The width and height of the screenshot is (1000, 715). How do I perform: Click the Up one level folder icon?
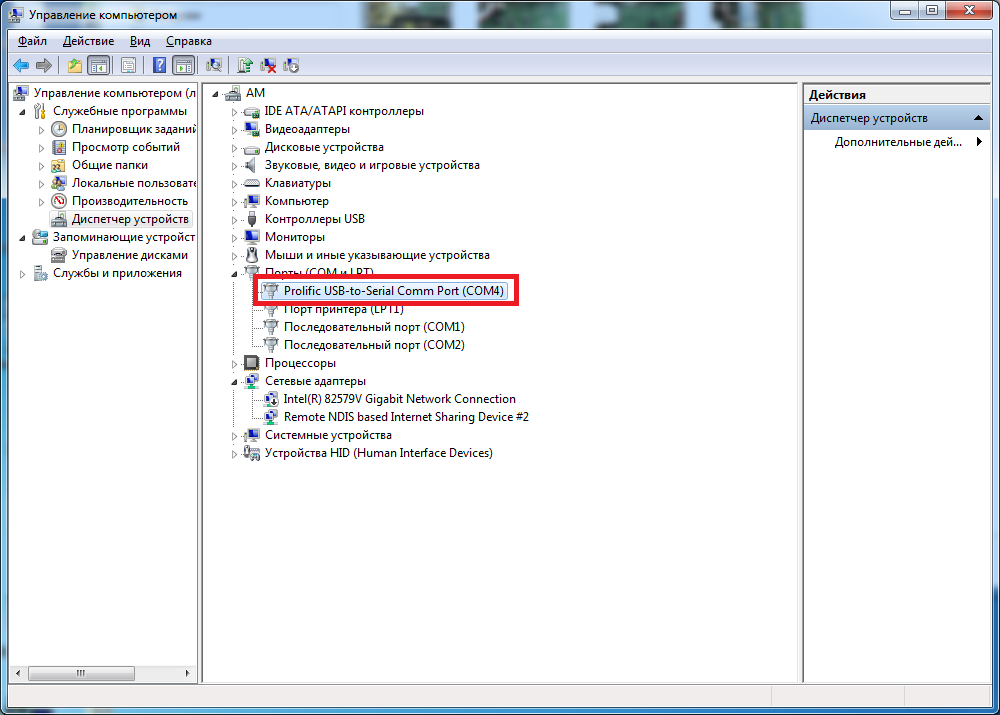[x=74, y=66]
